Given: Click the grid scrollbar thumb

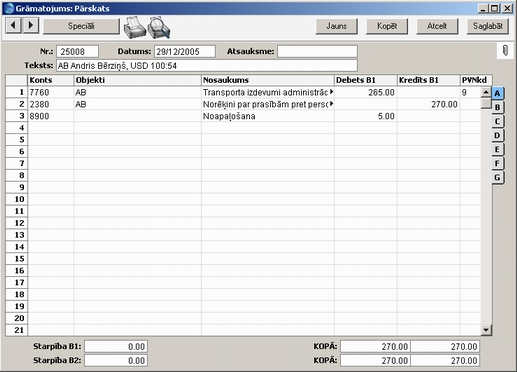Looking at the screenshot, I should point(486,103).
